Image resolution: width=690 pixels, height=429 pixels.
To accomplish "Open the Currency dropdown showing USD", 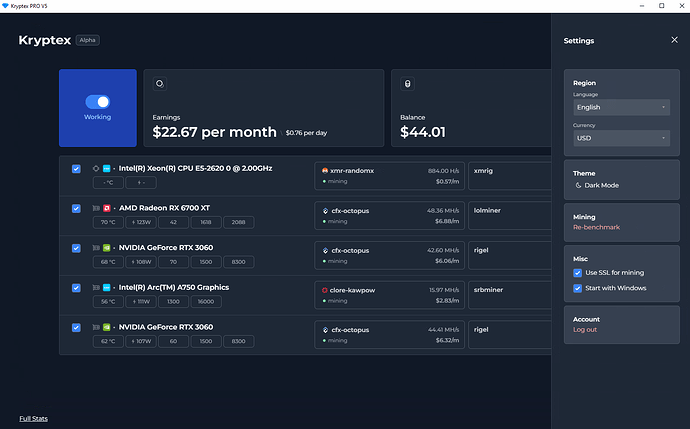I will [621, 138].
